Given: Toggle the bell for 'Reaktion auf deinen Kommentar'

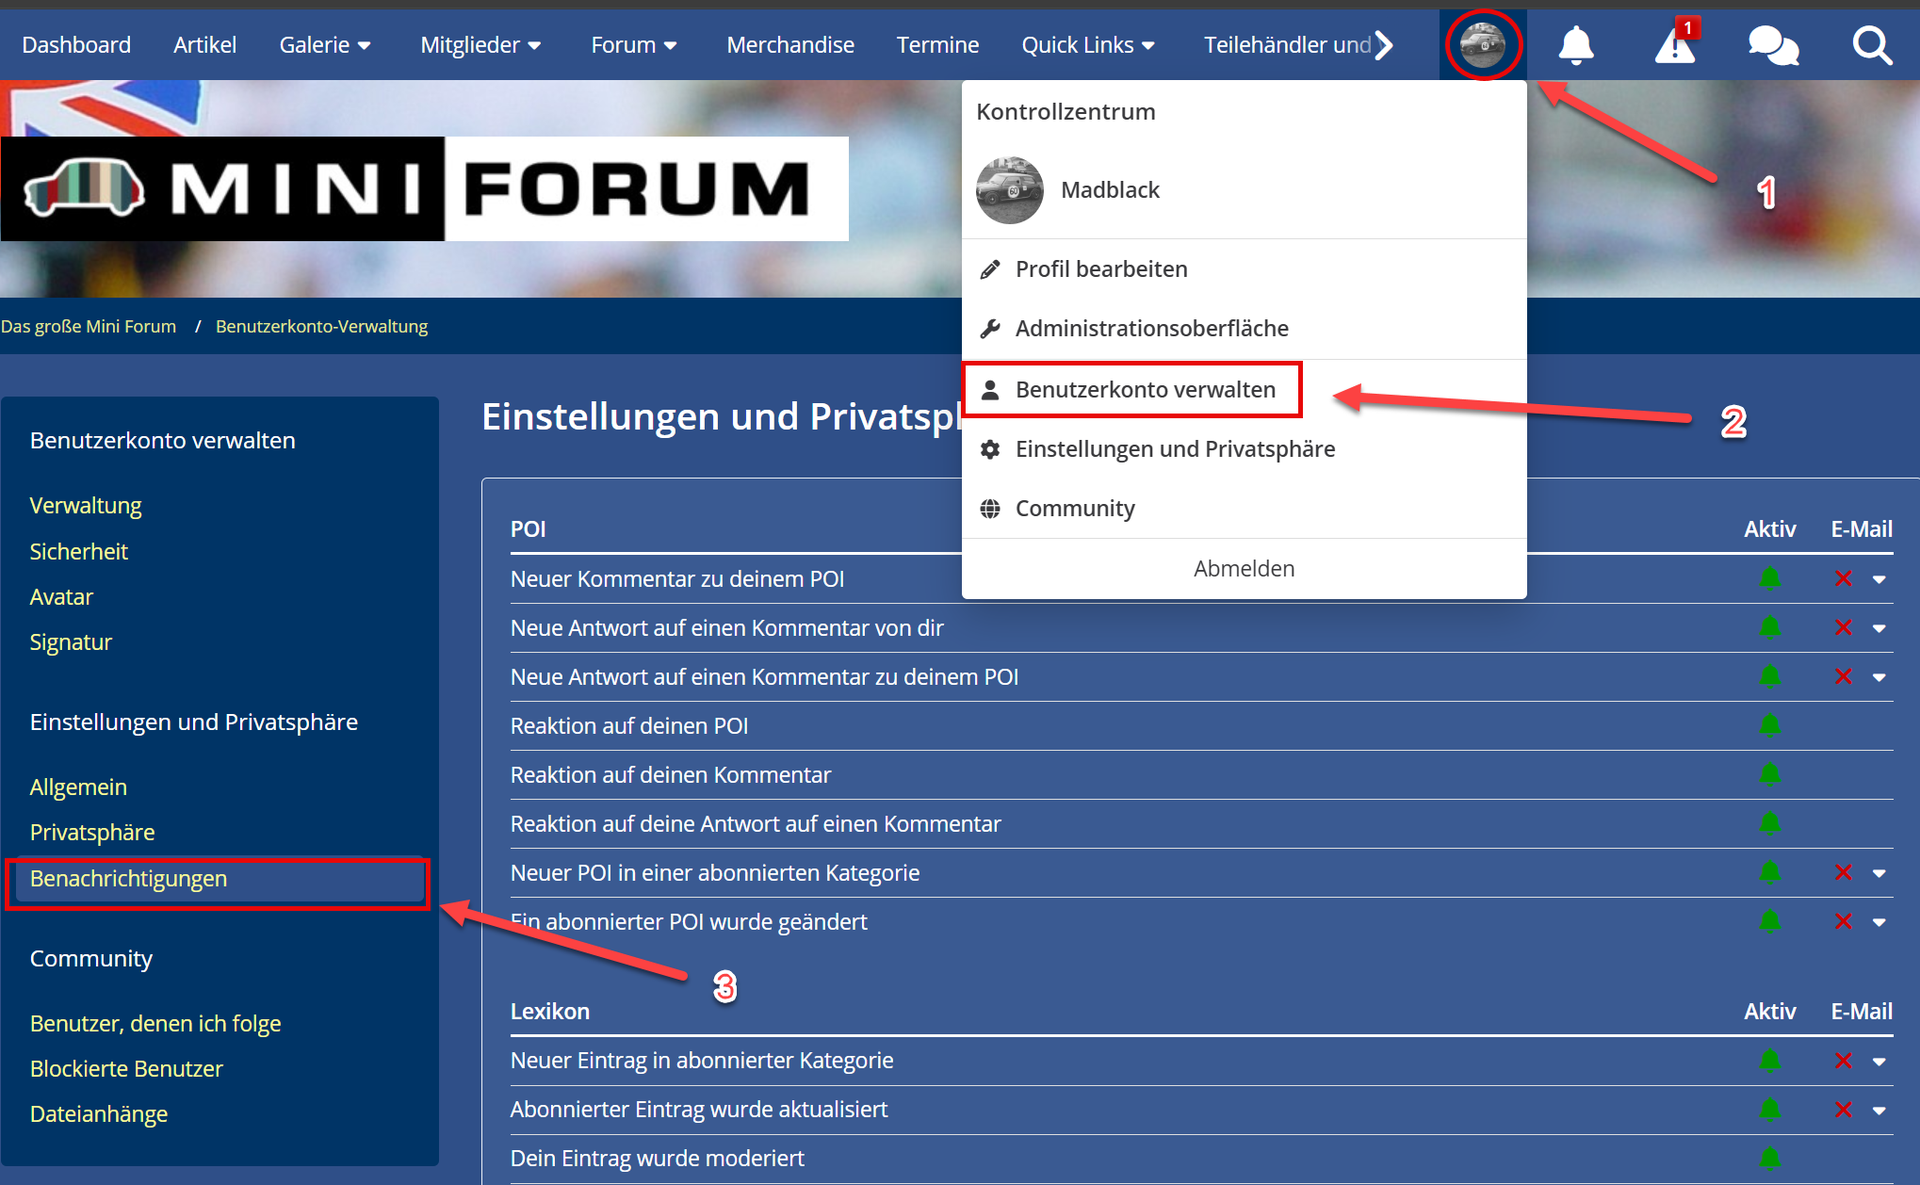Looking at the screenshot, I should tap(1769, 775).
